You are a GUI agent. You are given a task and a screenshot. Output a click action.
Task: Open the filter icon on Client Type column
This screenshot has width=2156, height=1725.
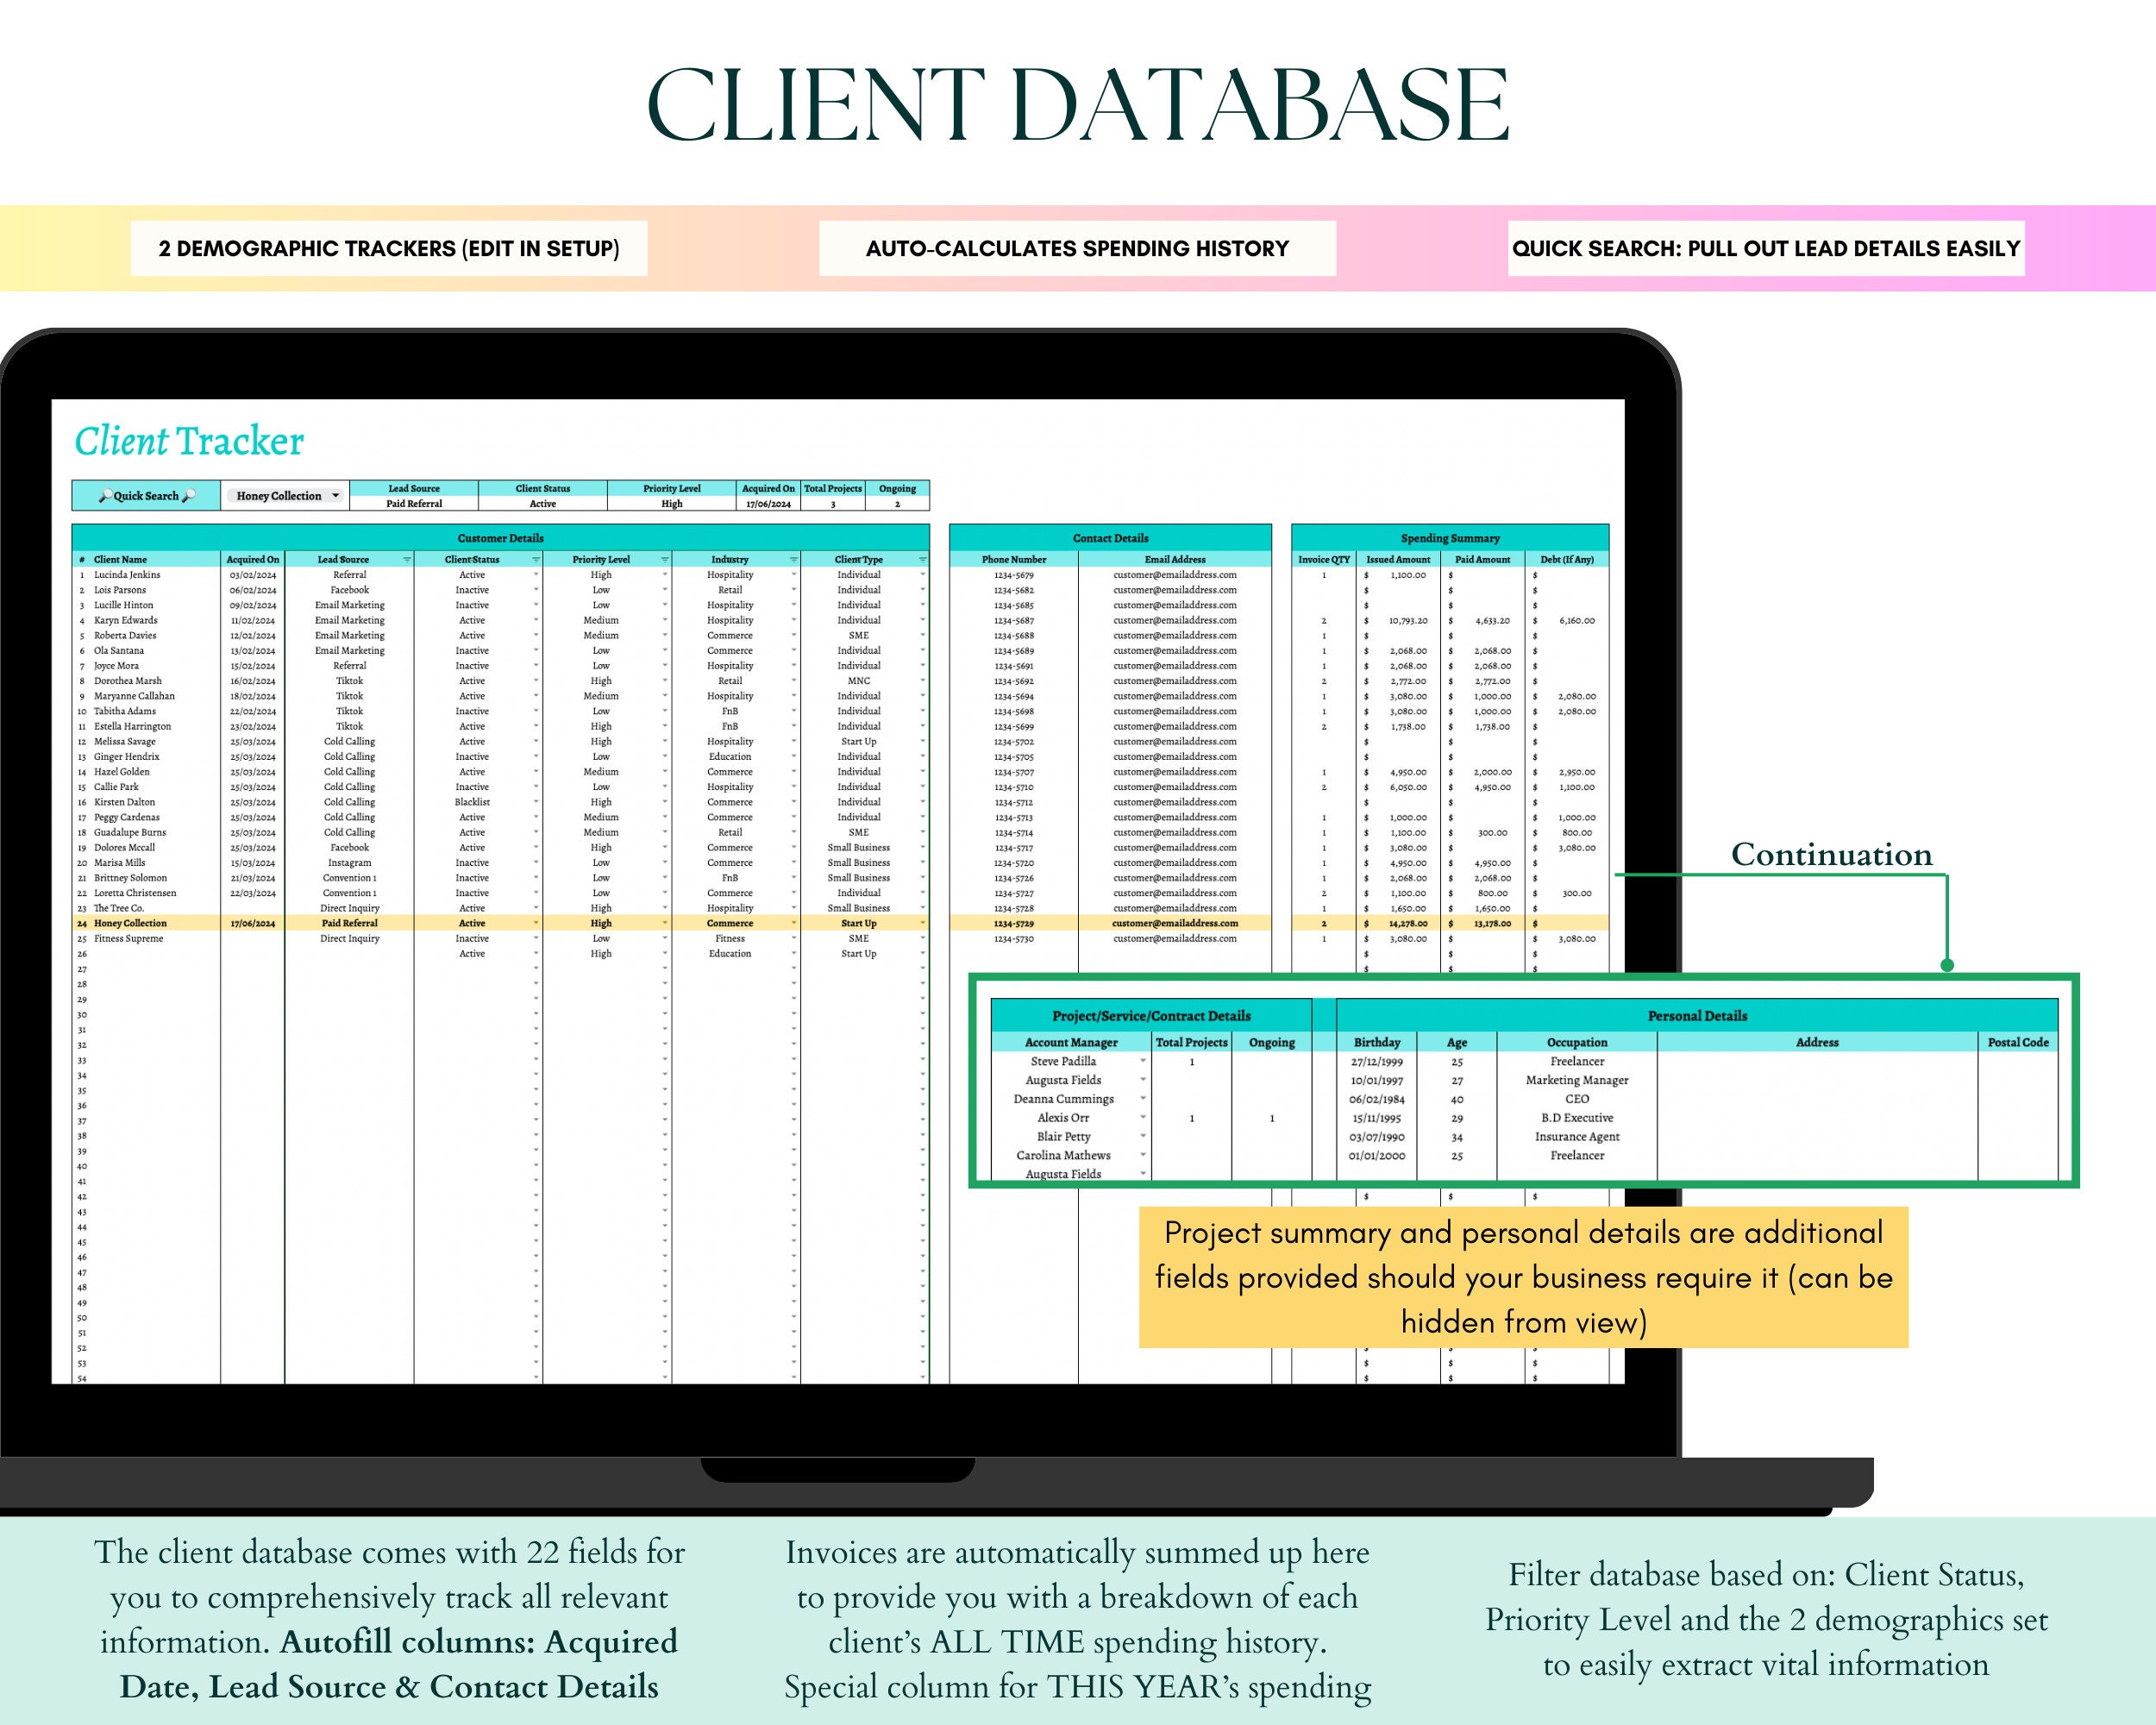(x=924, y=560)
